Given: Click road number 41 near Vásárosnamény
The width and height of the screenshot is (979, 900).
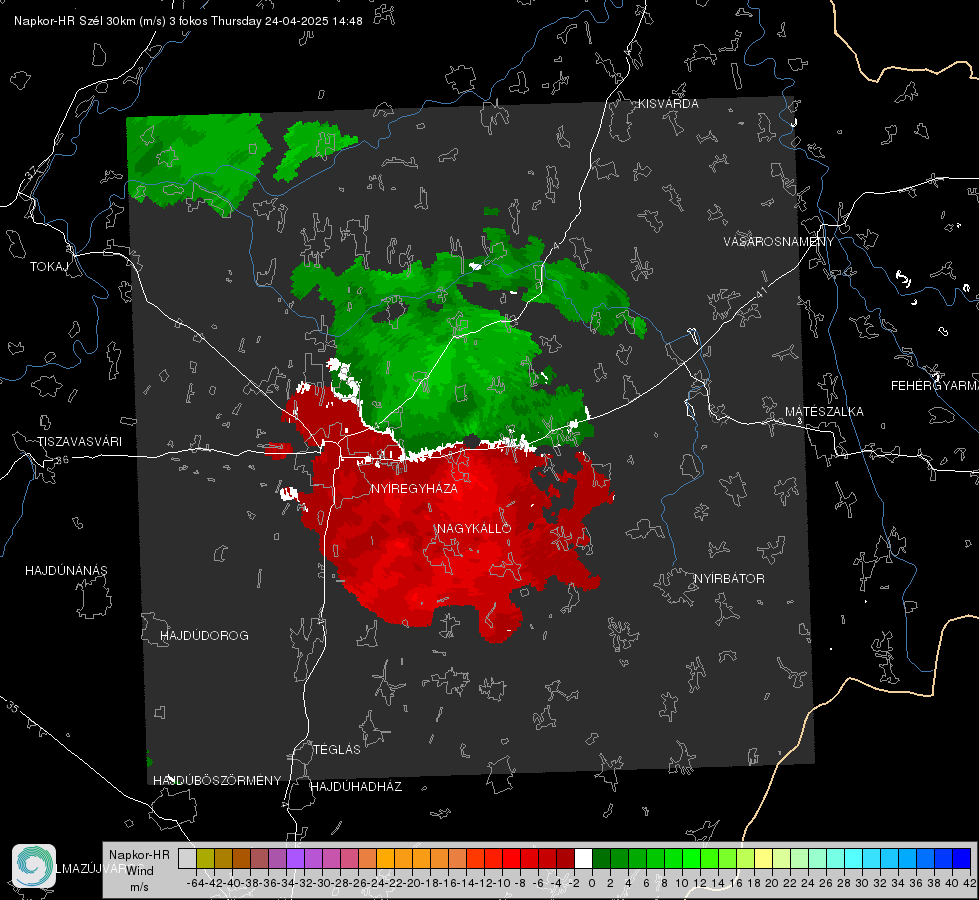Looking at the screenshot, I should coord(760,292).
